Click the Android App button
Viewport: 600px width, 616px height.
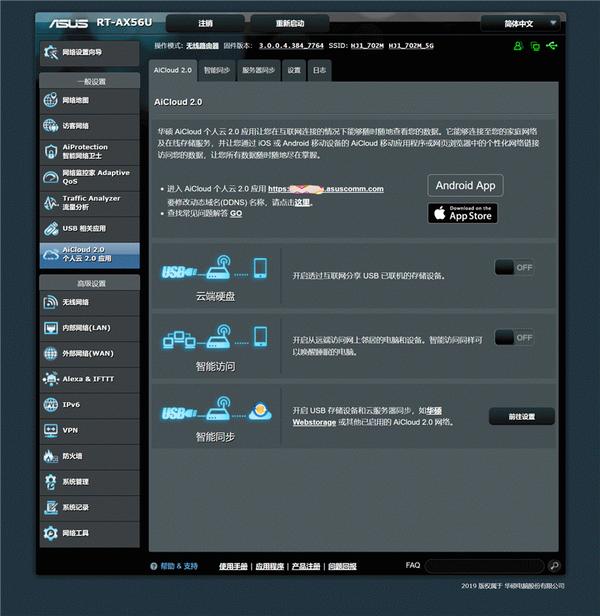click(x=465, y=185)
